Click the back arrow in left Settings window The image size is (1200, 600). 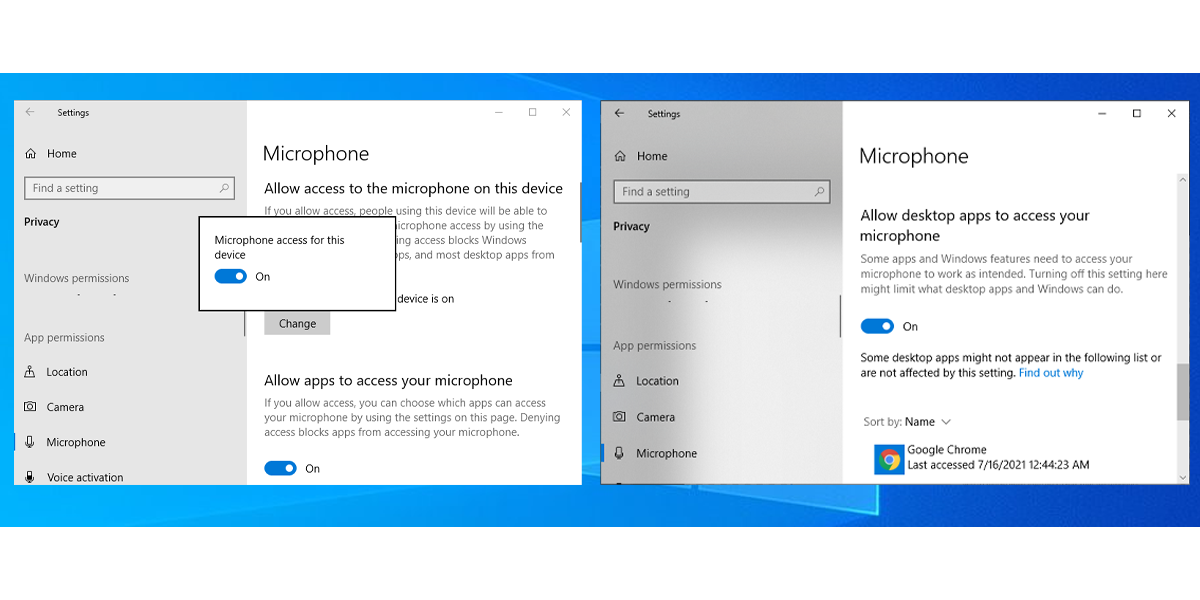coord(30,113)
